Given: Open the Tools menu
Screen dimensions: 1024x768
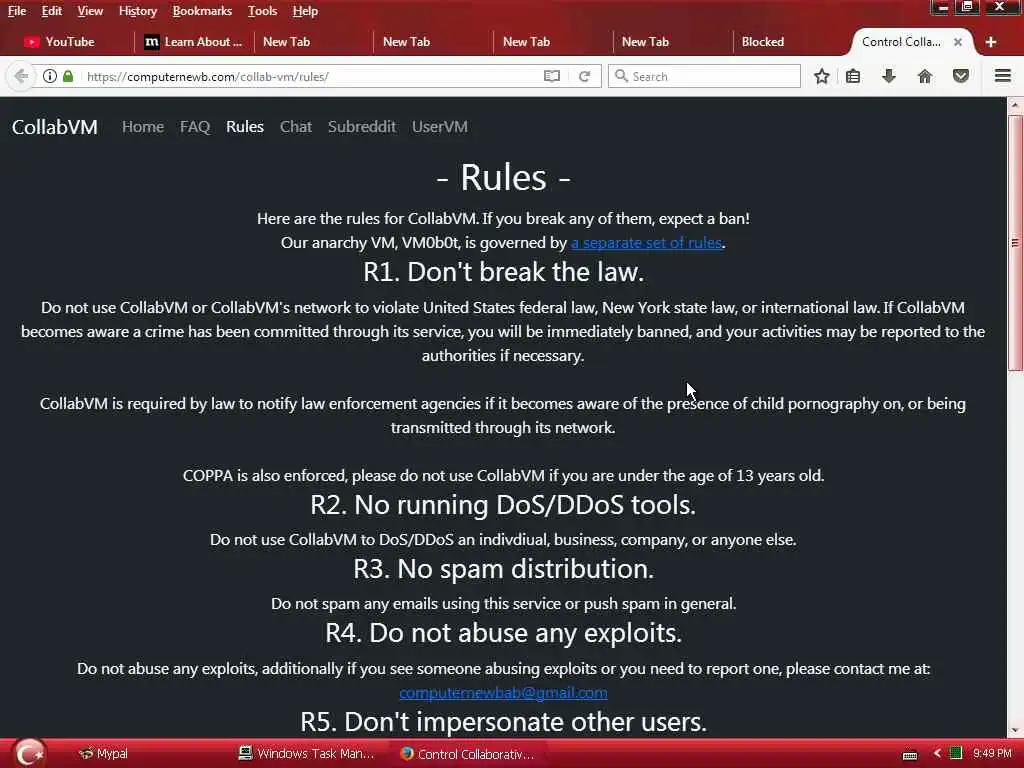Looking at the screenshot, I should click(x=262, y=11).
